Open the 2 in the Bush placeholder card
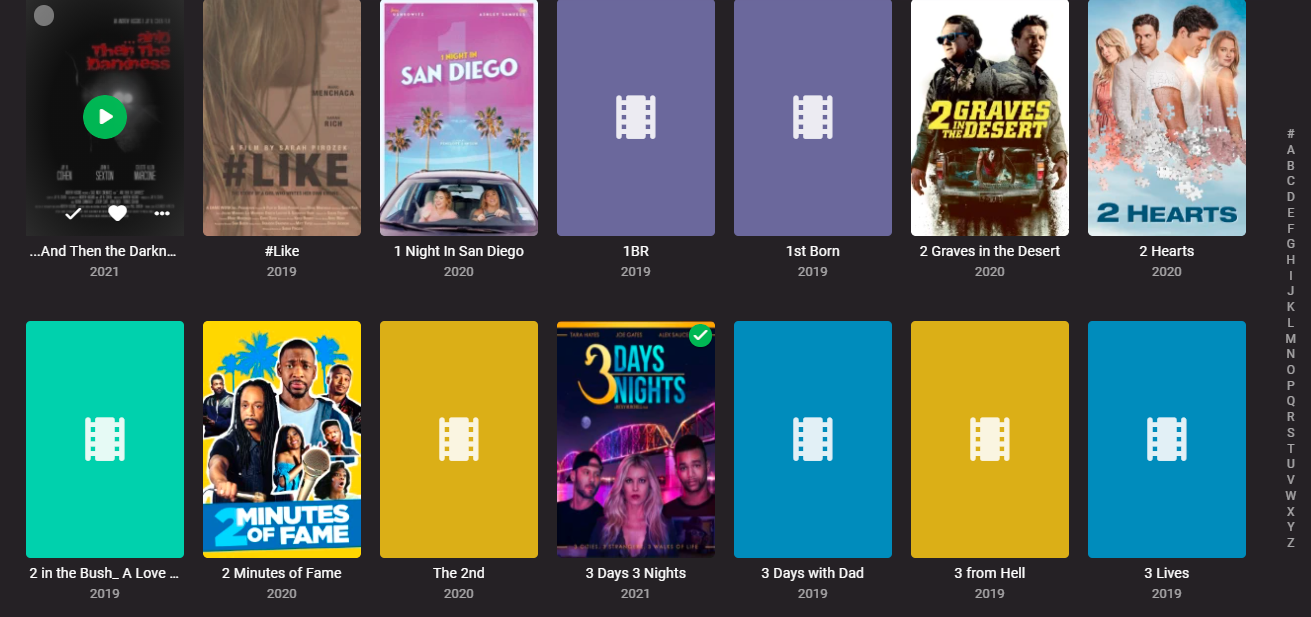Image resolution: width=1311 pixels, height=617 pixels. pos(105,439)
